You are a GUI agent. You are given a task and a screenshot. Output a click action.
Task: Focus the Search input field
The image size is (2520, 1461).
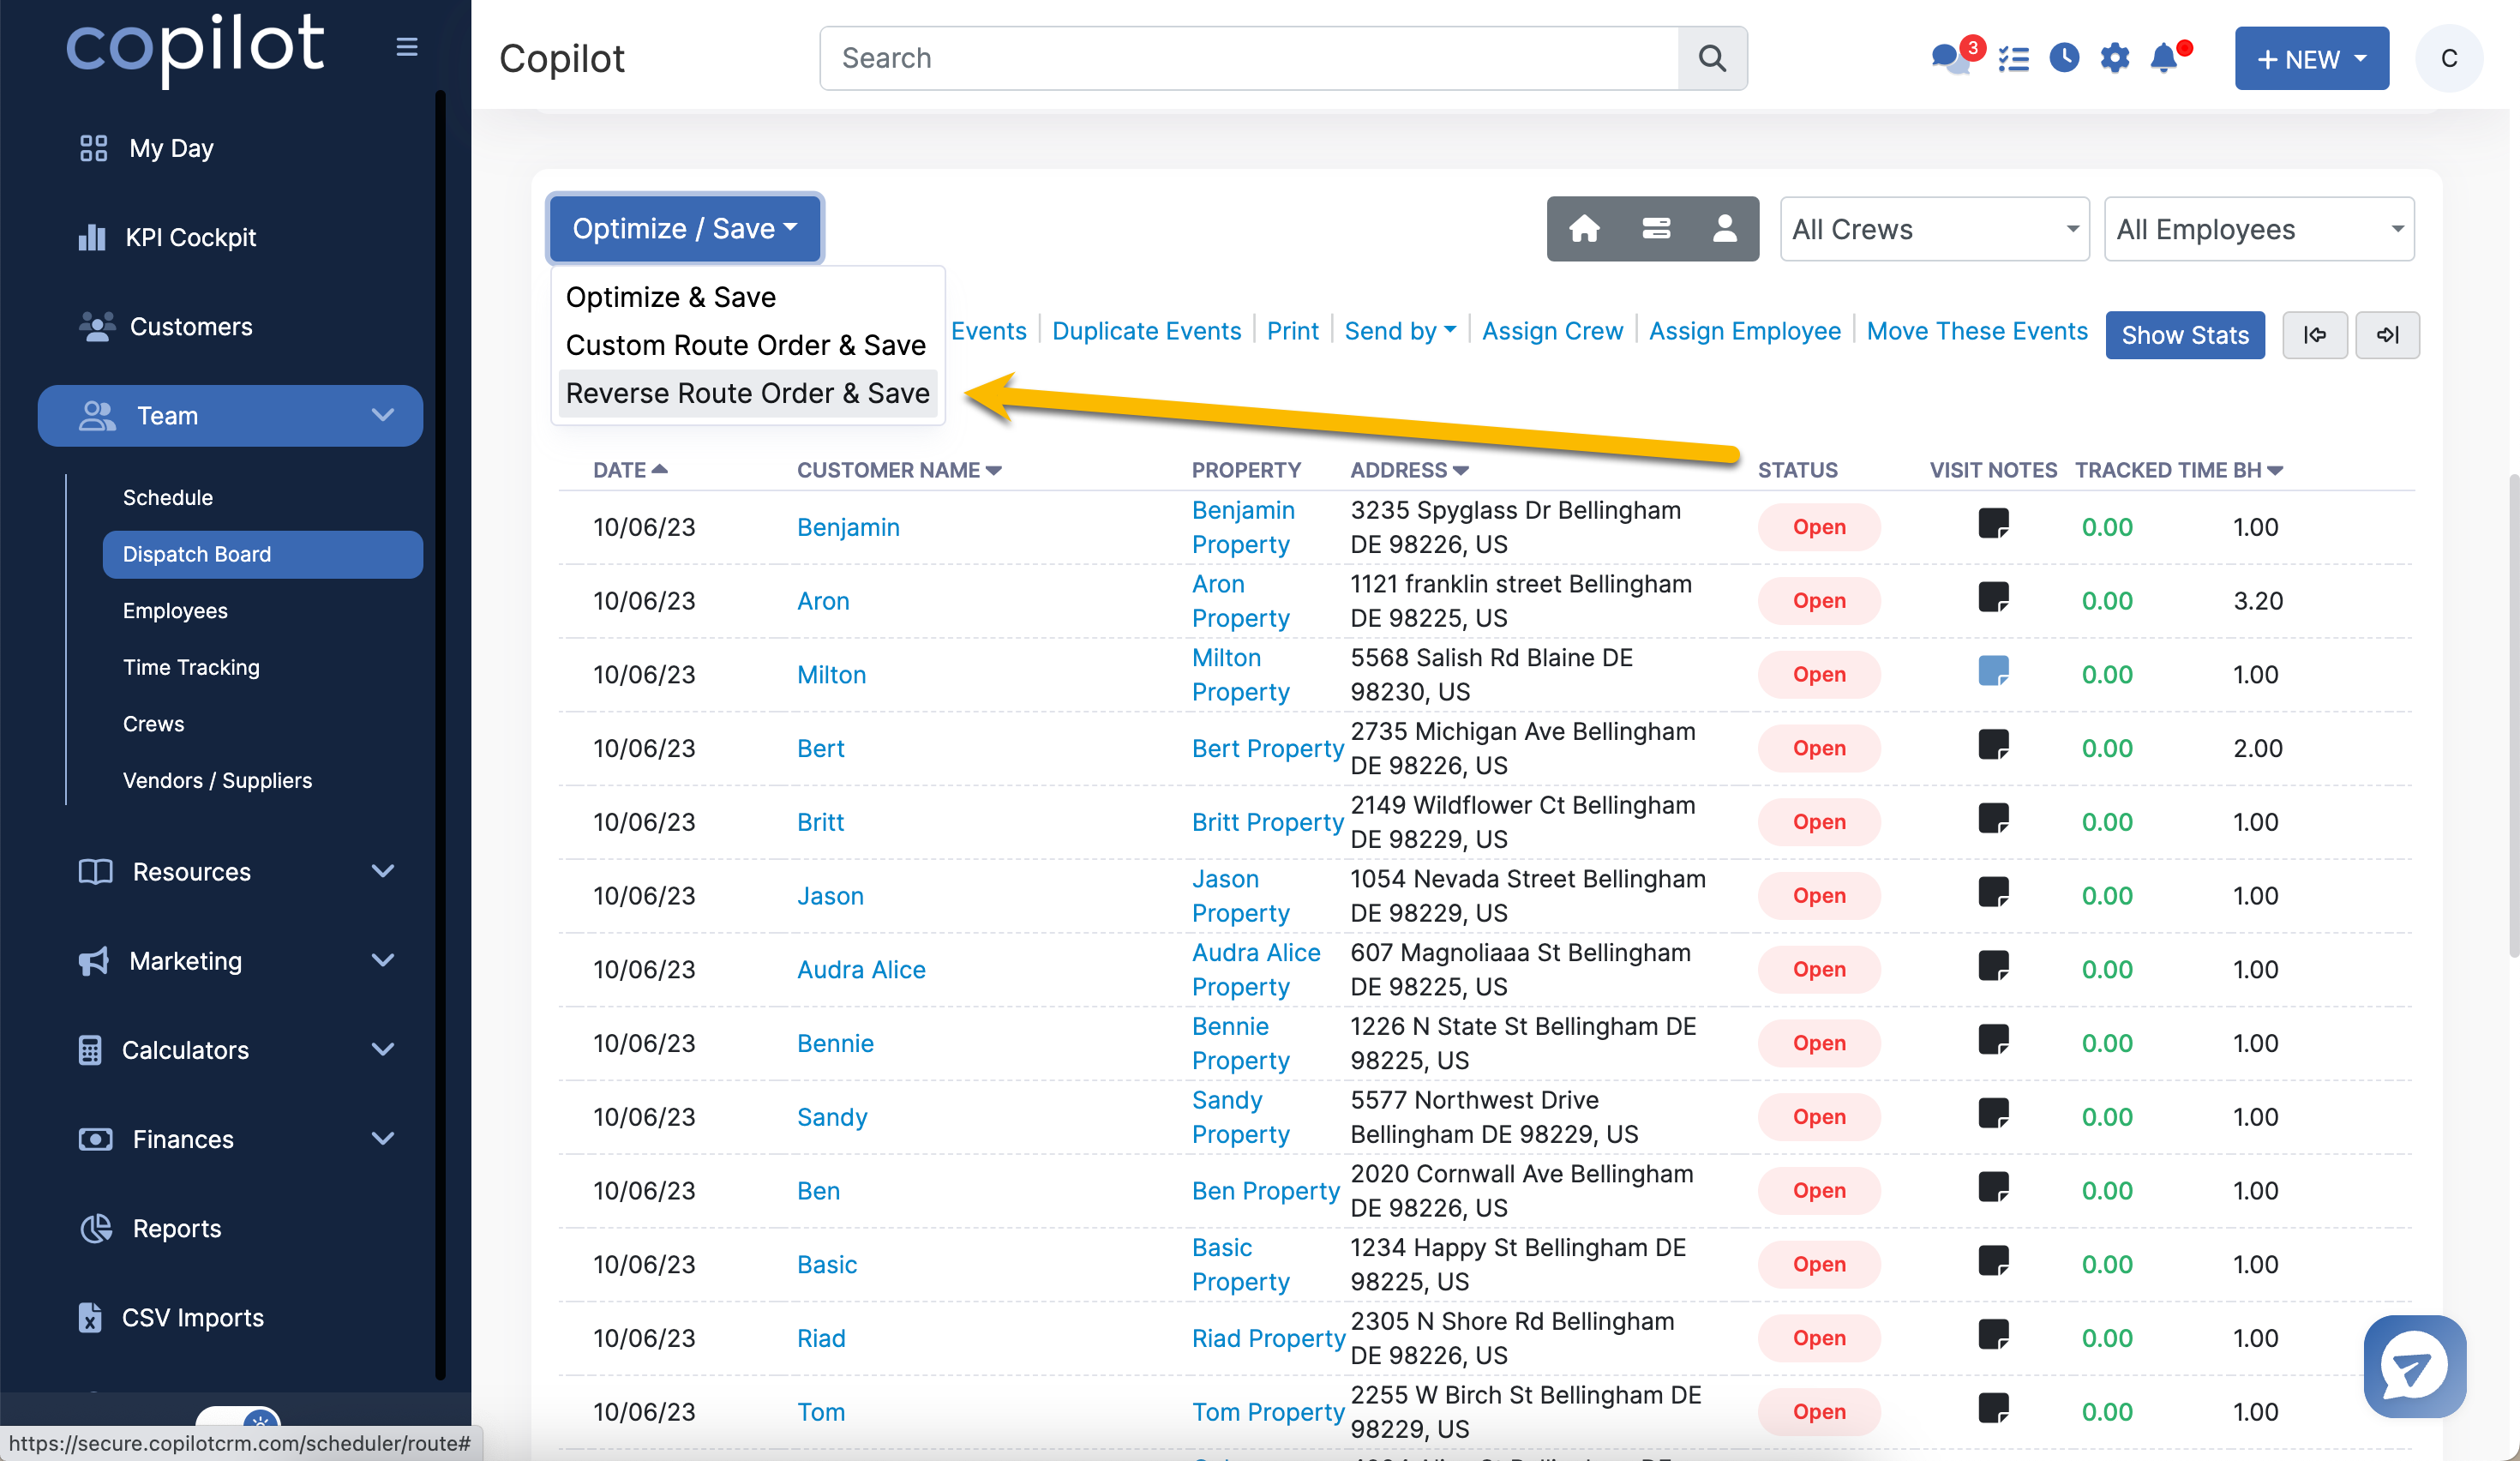click(x=1249, y=58)
